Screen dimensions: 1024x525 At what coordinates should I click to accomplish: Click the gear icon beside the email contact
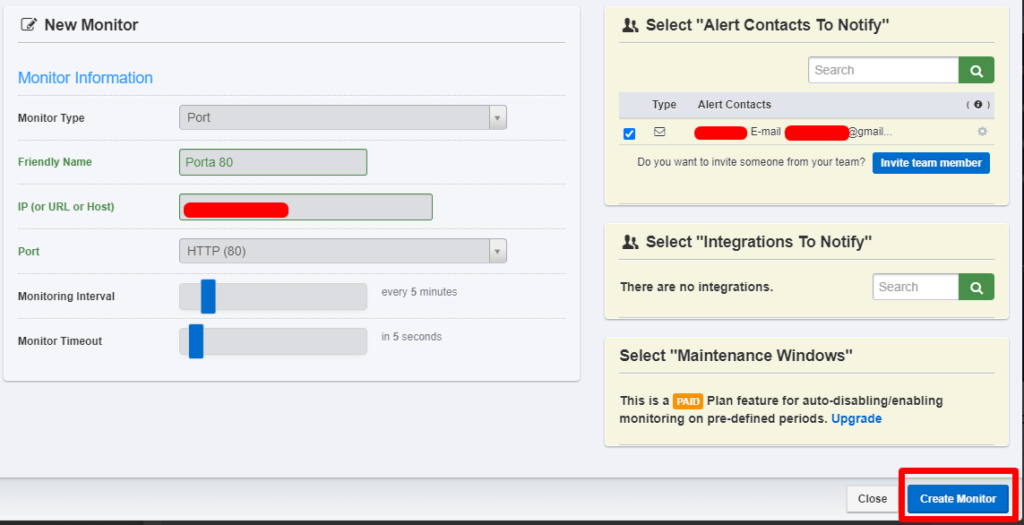981,132
